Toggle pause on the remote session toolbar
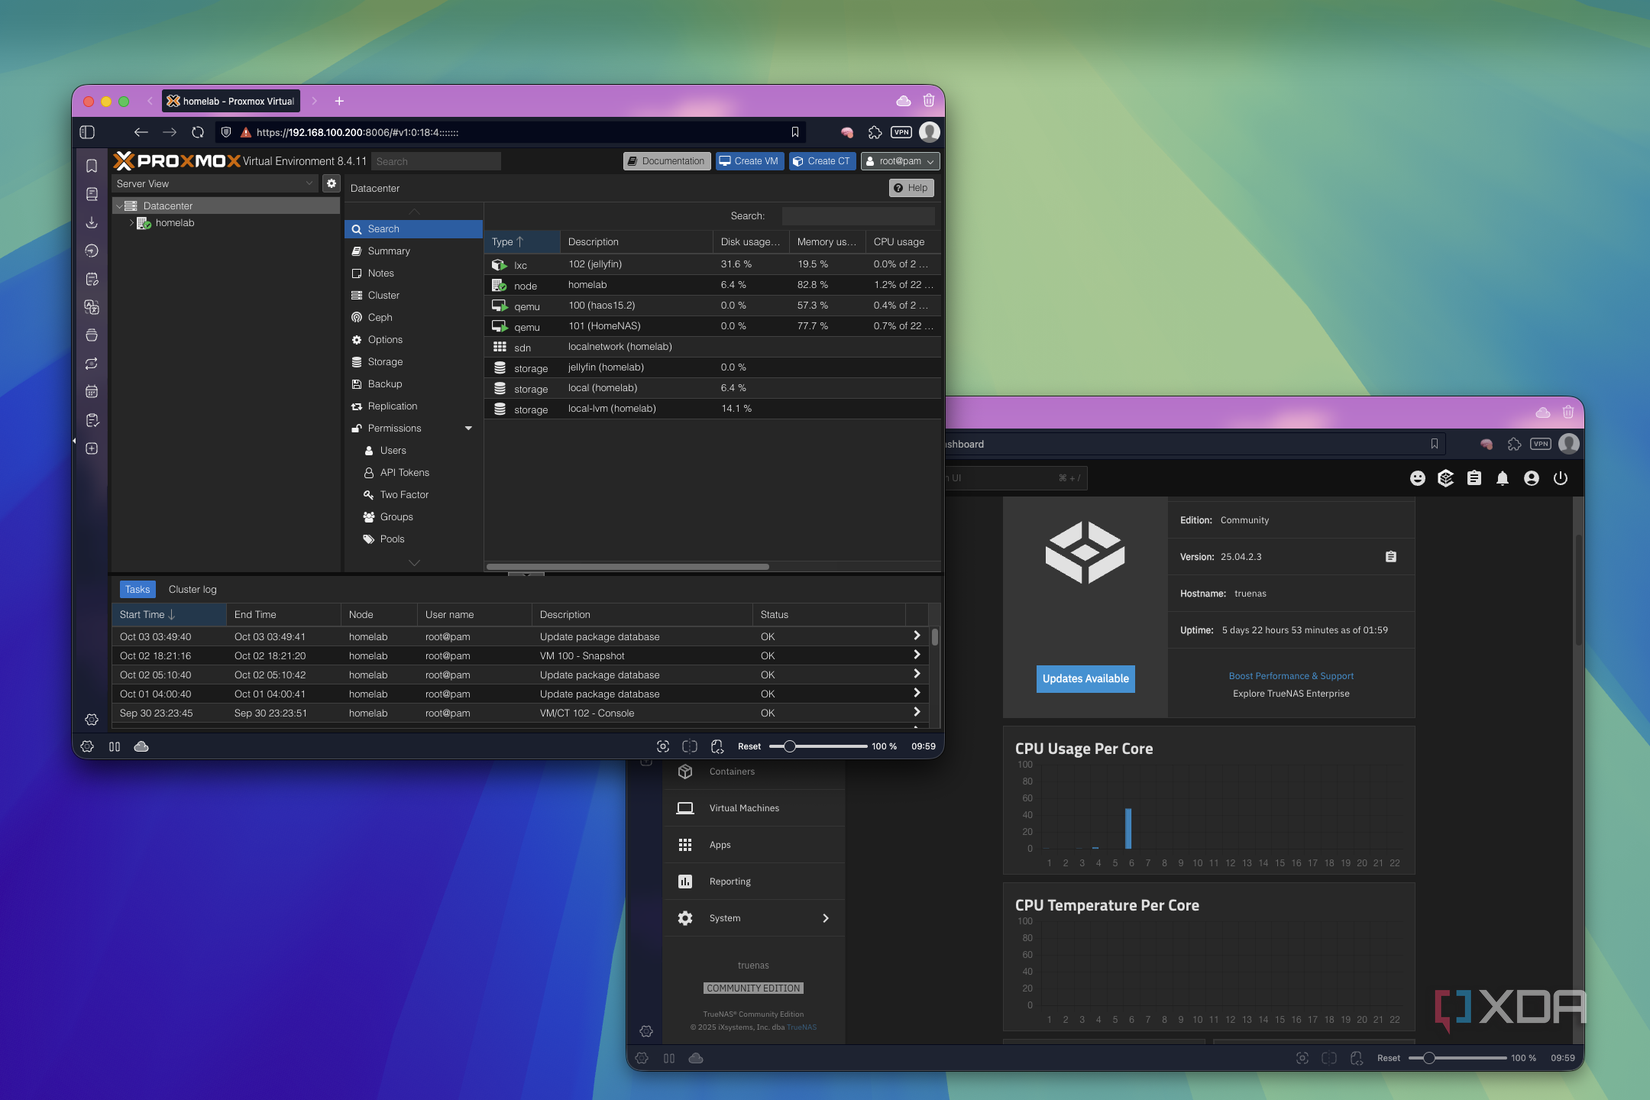The height and width of the screenshot is (1100, 1650). [x=114, y=746]
